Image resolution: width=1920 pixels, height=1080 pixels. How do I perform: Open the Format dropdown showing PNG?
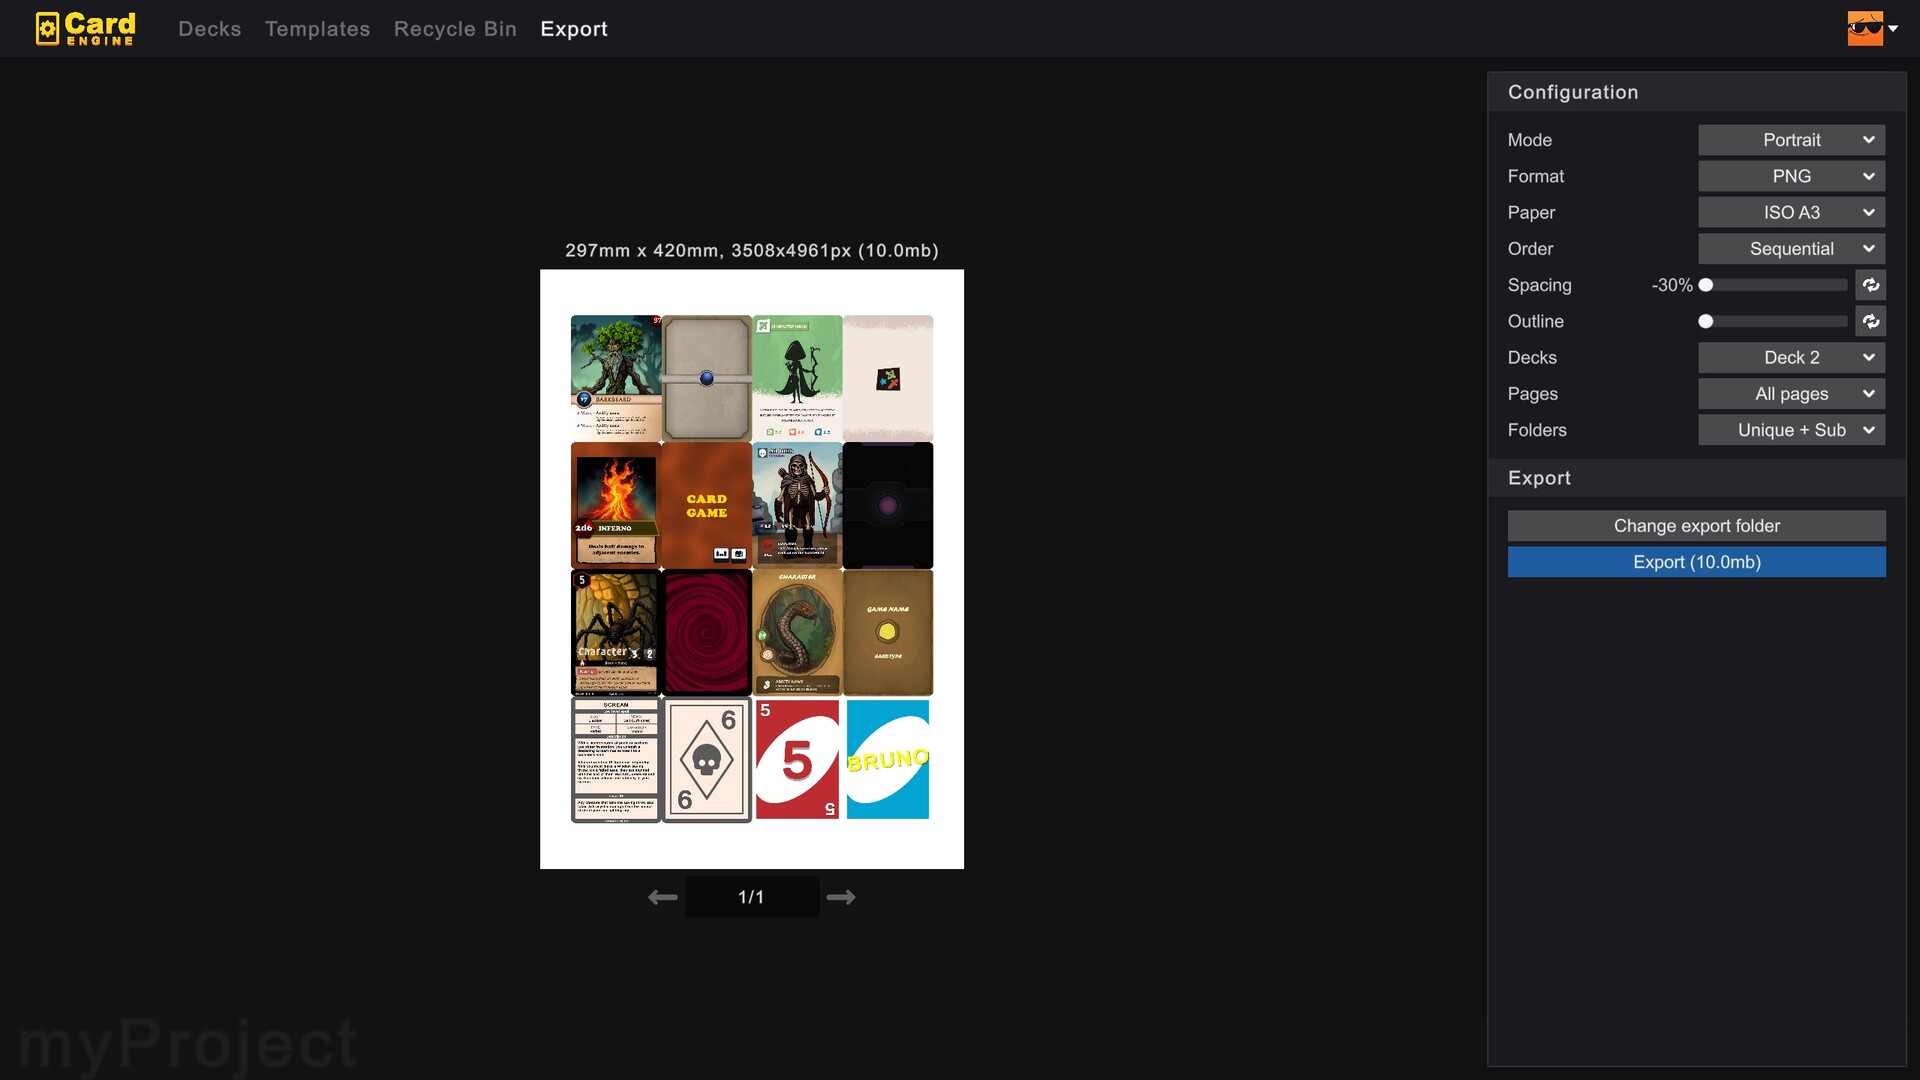[1791, 176]
